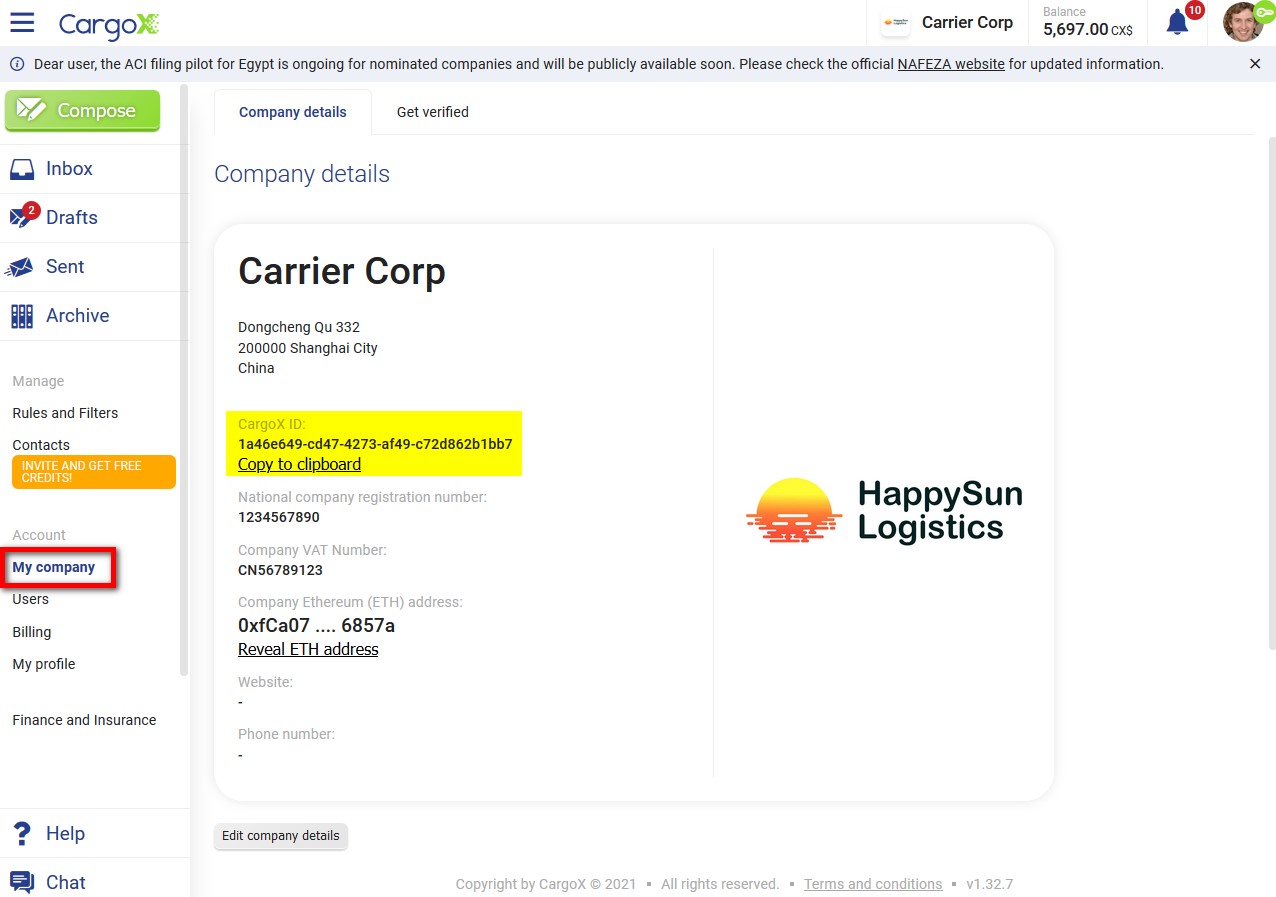1276x897 pixels.
Task: Click the HappySun Logistics logo image
Action: 884,510
